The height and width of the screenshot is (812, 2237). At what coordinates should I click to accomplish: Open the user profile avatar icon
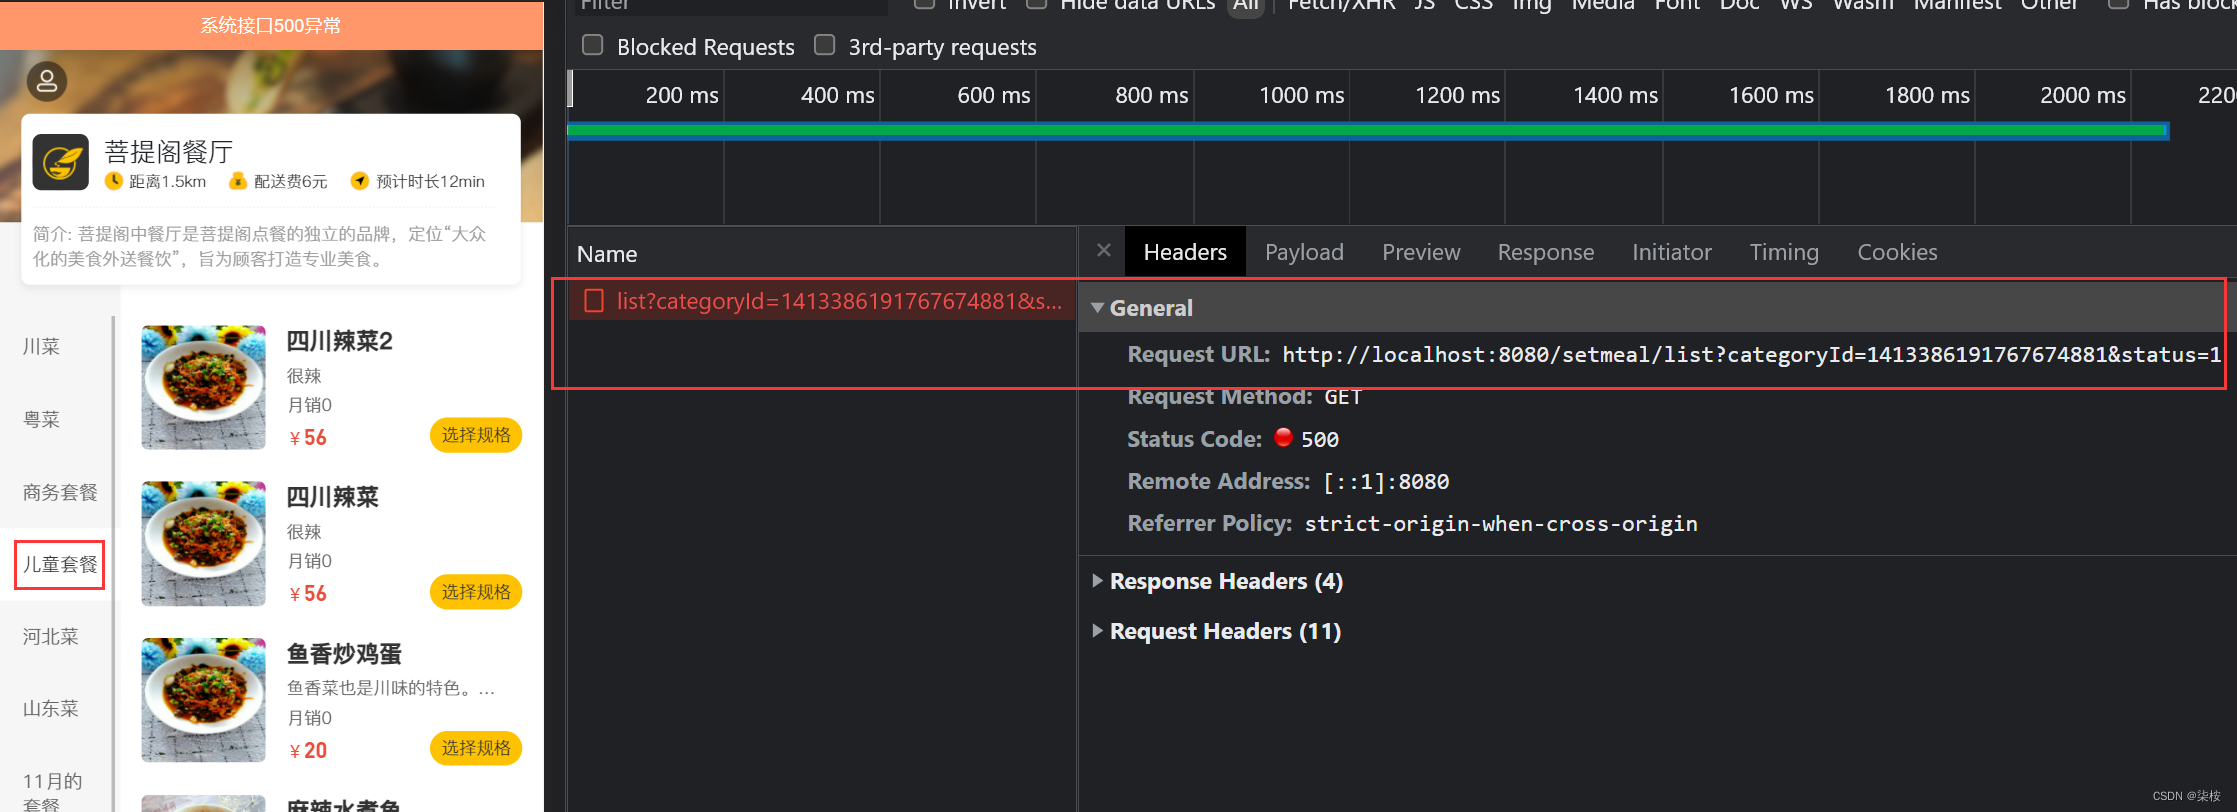pyautogui.click(x=47, y=82)
